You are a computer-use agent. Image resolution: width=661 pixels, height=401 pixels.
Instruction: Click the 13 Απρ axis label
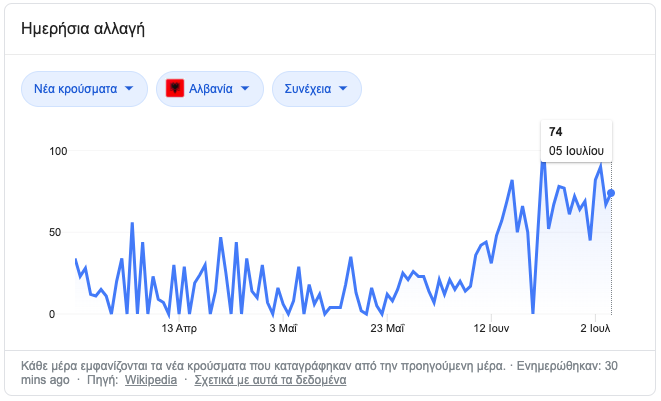[178, 328]
